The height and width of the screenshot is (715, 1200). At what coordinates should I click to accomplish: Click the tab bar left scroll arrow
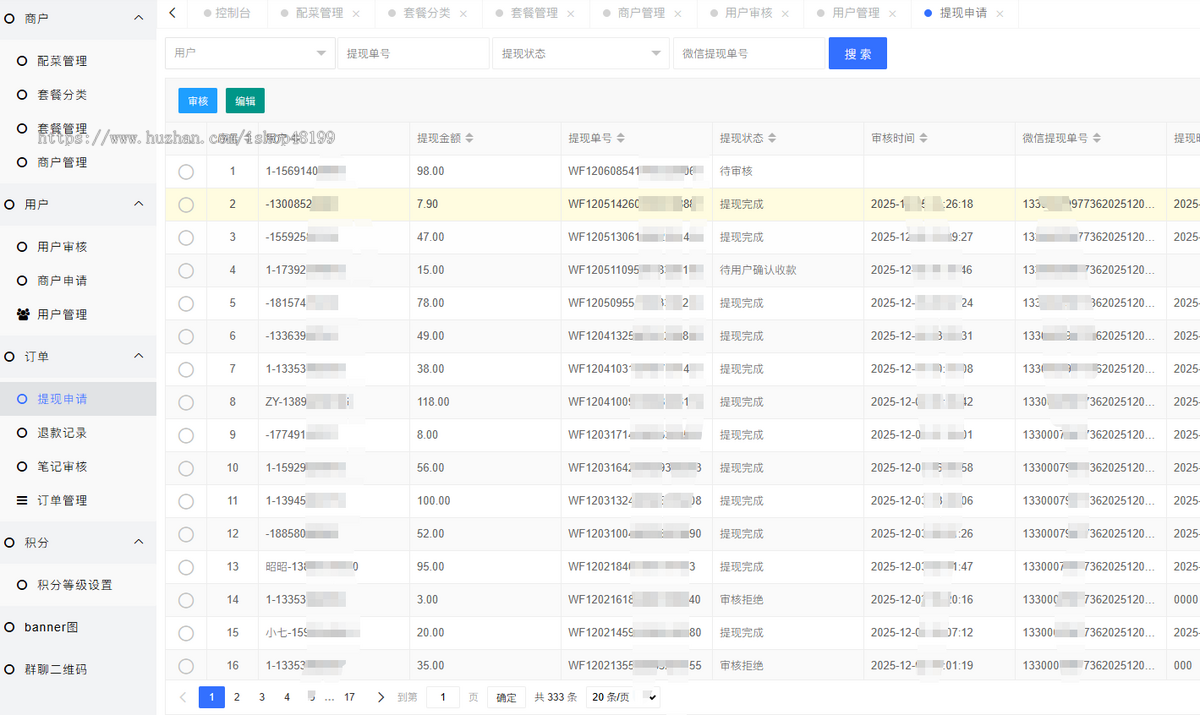click(x=172, y=13)
